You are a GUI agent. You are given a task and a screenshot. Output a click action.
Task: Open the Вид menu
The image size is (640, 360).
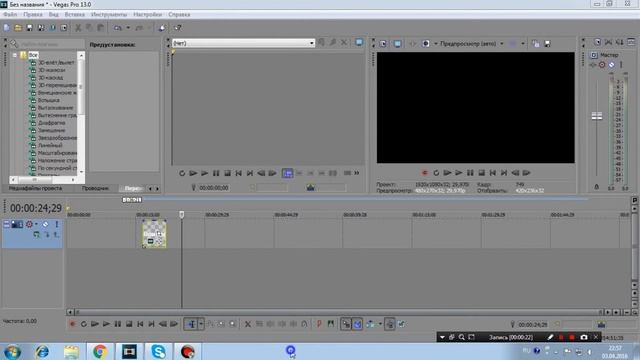point(53,14)
